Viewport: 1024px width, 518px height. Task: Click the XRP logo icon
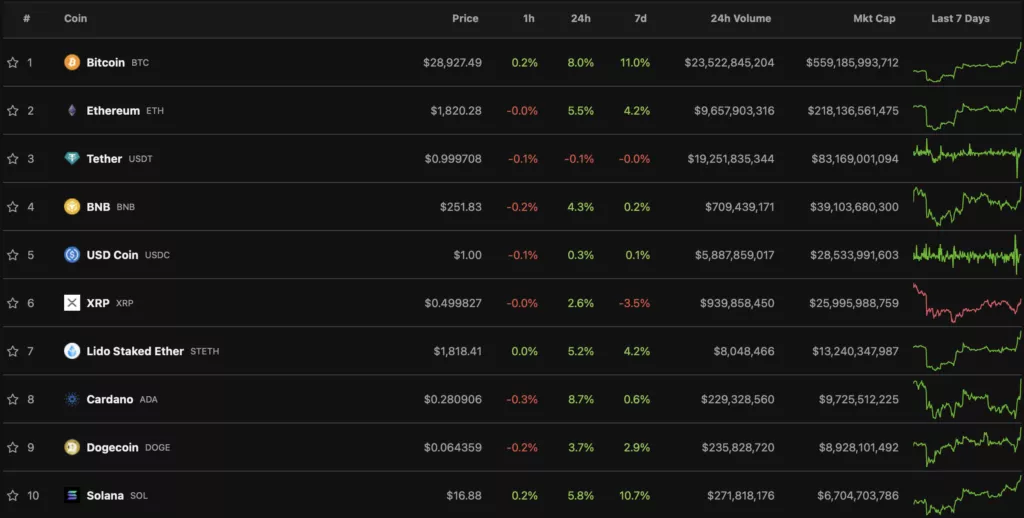pos(72,303)
